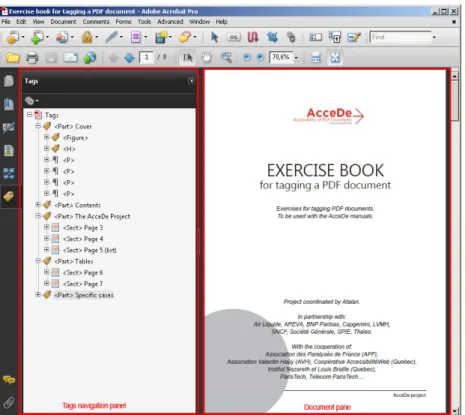465x415 pixels.
Task: Open the Comments panel at sidebar bottom
Action: 9,380
